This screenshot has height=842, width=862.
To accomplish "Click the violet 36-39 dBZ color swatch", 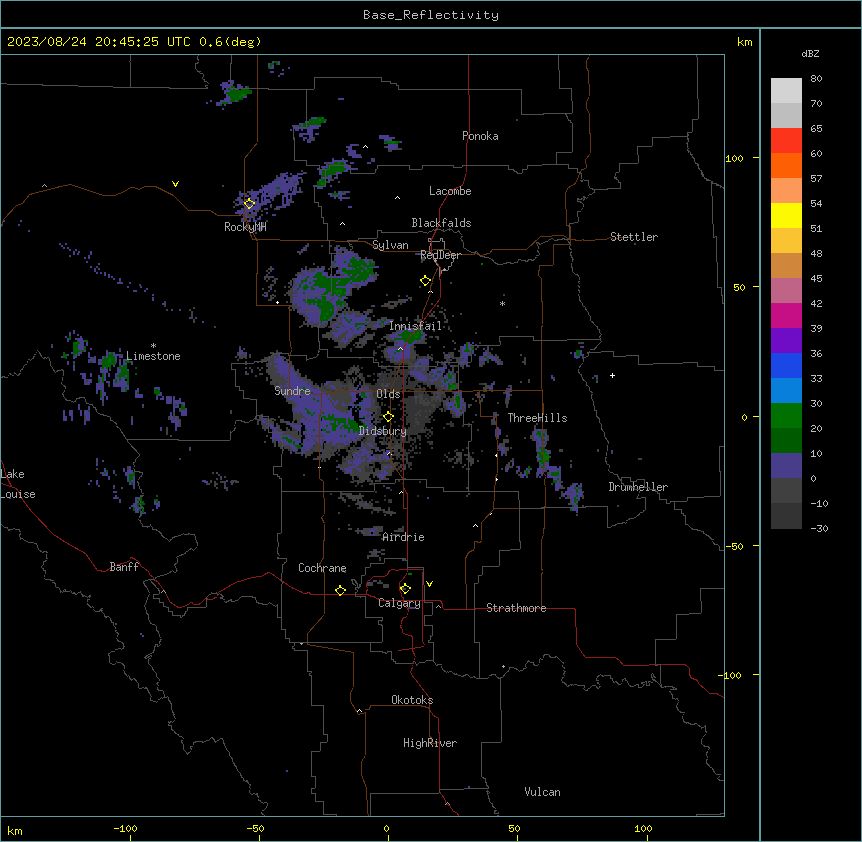I will coord(786,341).
